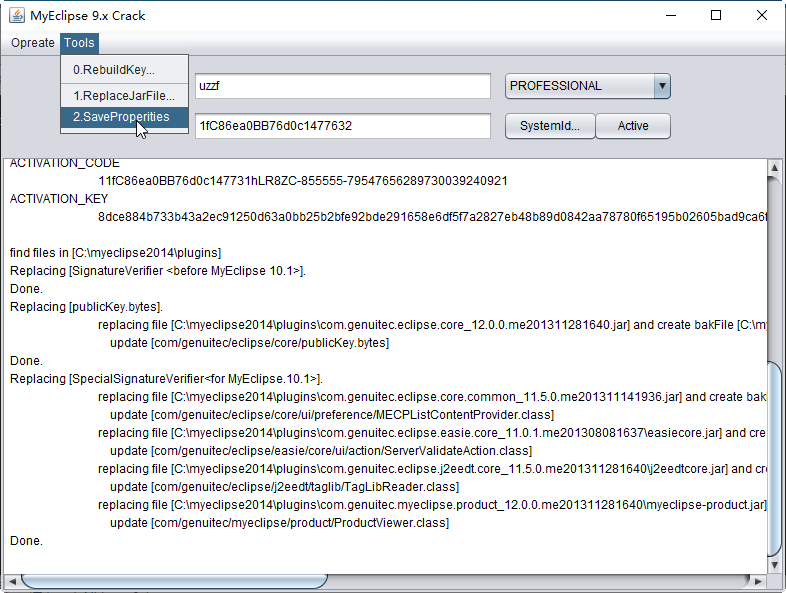This screenshot has width=786, height=593.
Task: Click the vertical scrollbar thumb
Action: 775,455
